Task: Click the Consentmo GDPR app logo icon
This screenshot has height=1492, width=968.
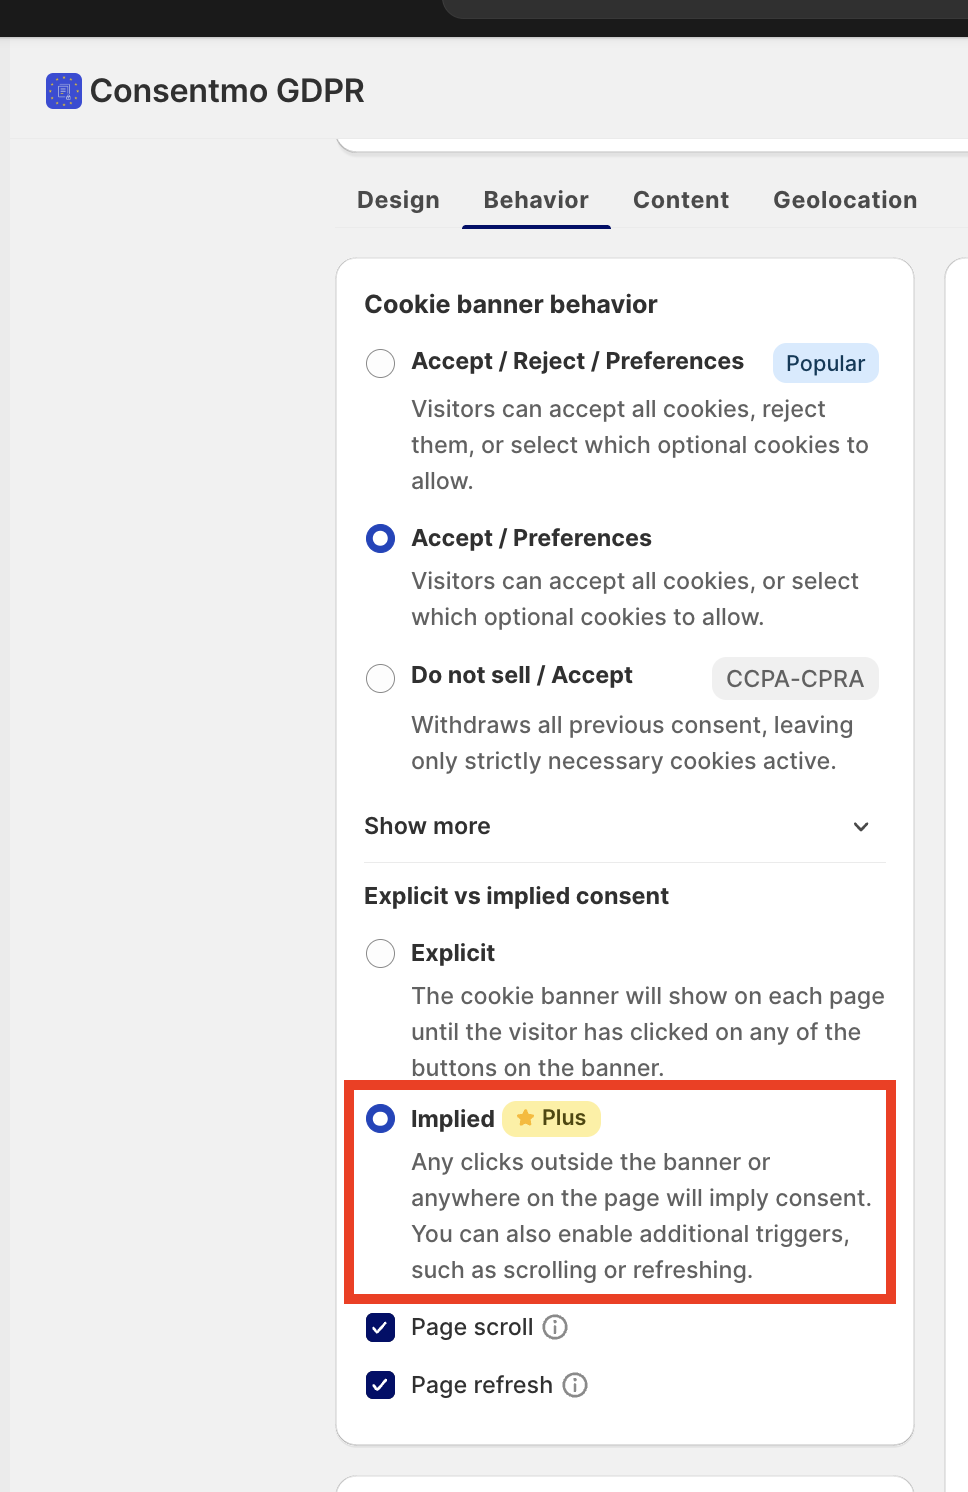Action: pyautogui.click(x=64, y=91)
